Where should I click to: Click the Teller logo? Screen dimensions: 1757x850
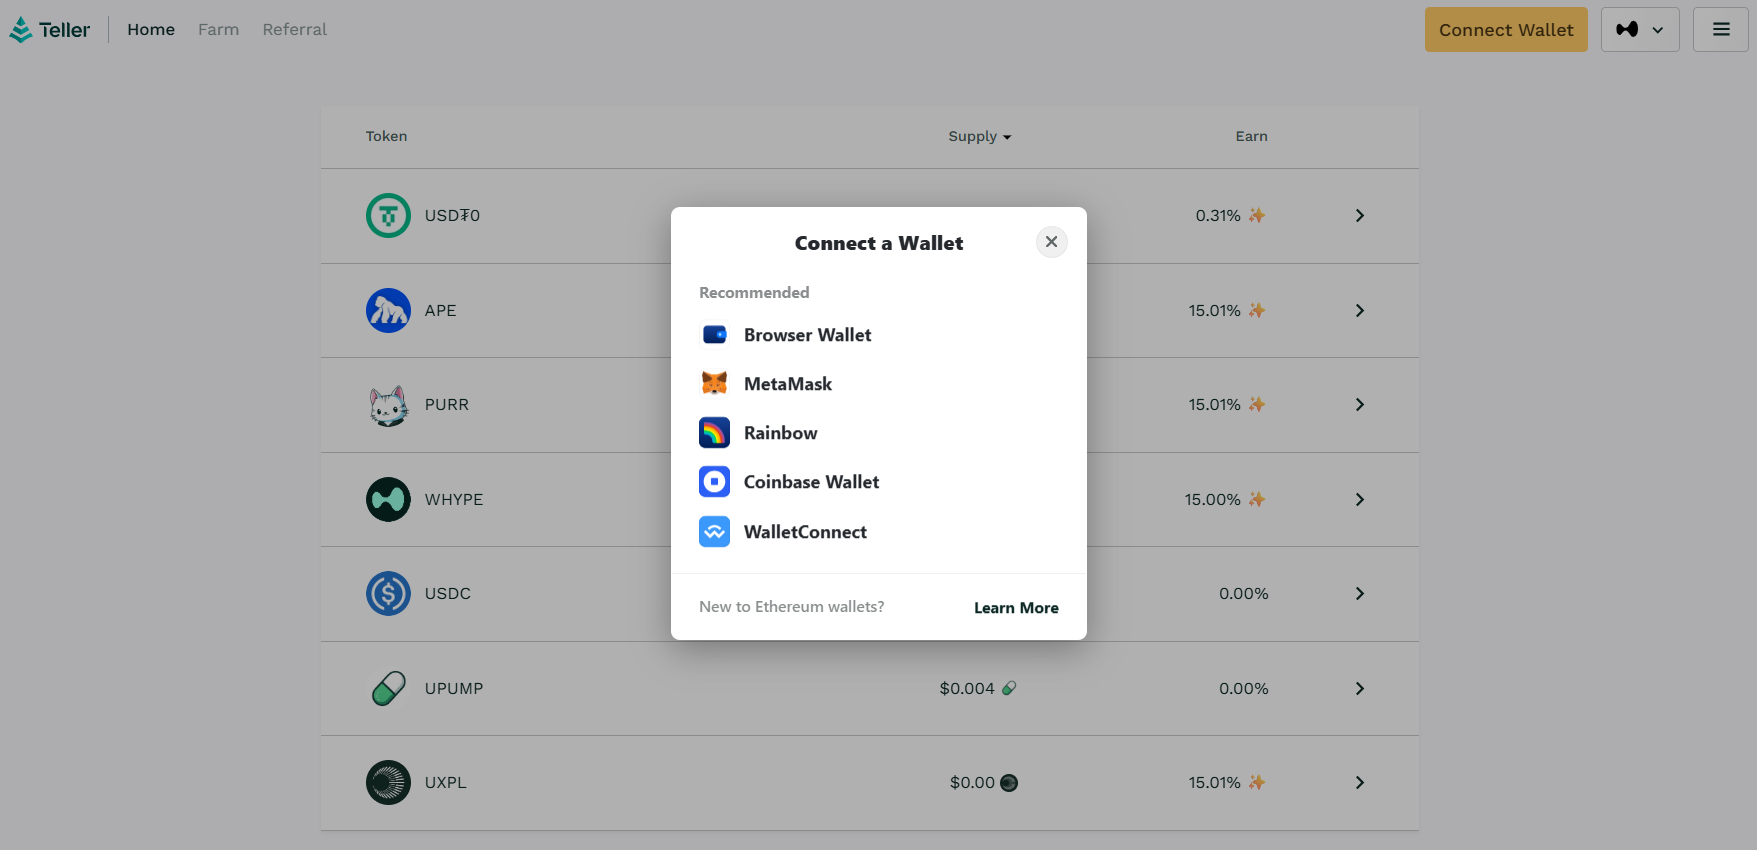click(x=50, y=30)
